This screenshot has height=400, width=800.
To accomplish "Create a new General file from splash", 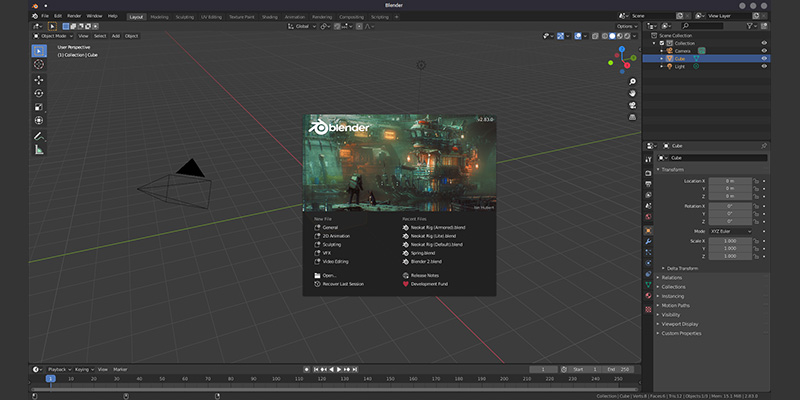I will pyautogui.click(x=331, y=228).
